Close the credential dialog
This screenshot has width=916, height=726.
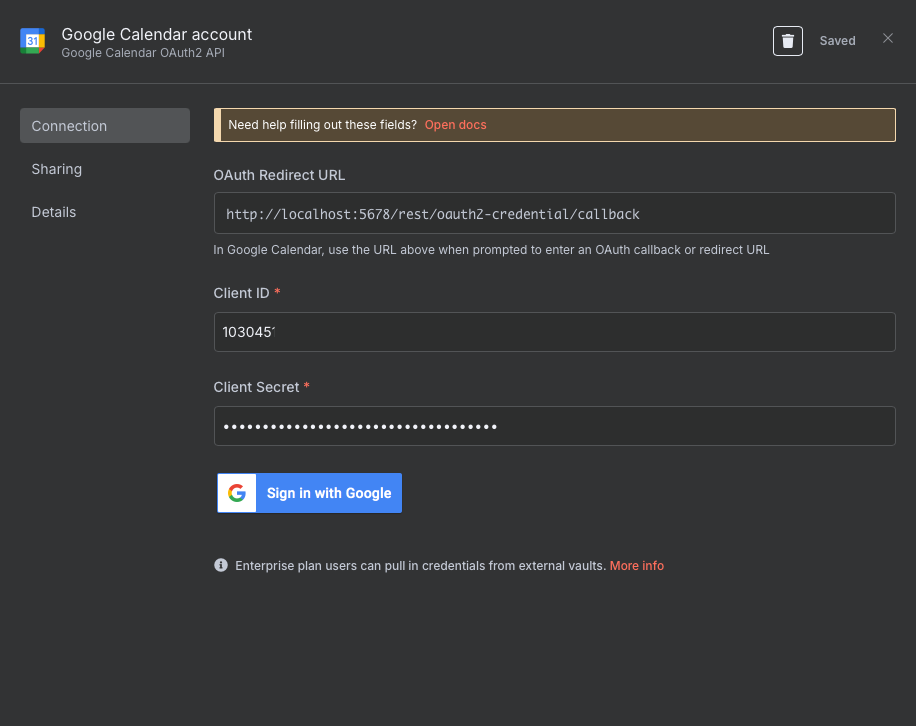tap(887, 39)
